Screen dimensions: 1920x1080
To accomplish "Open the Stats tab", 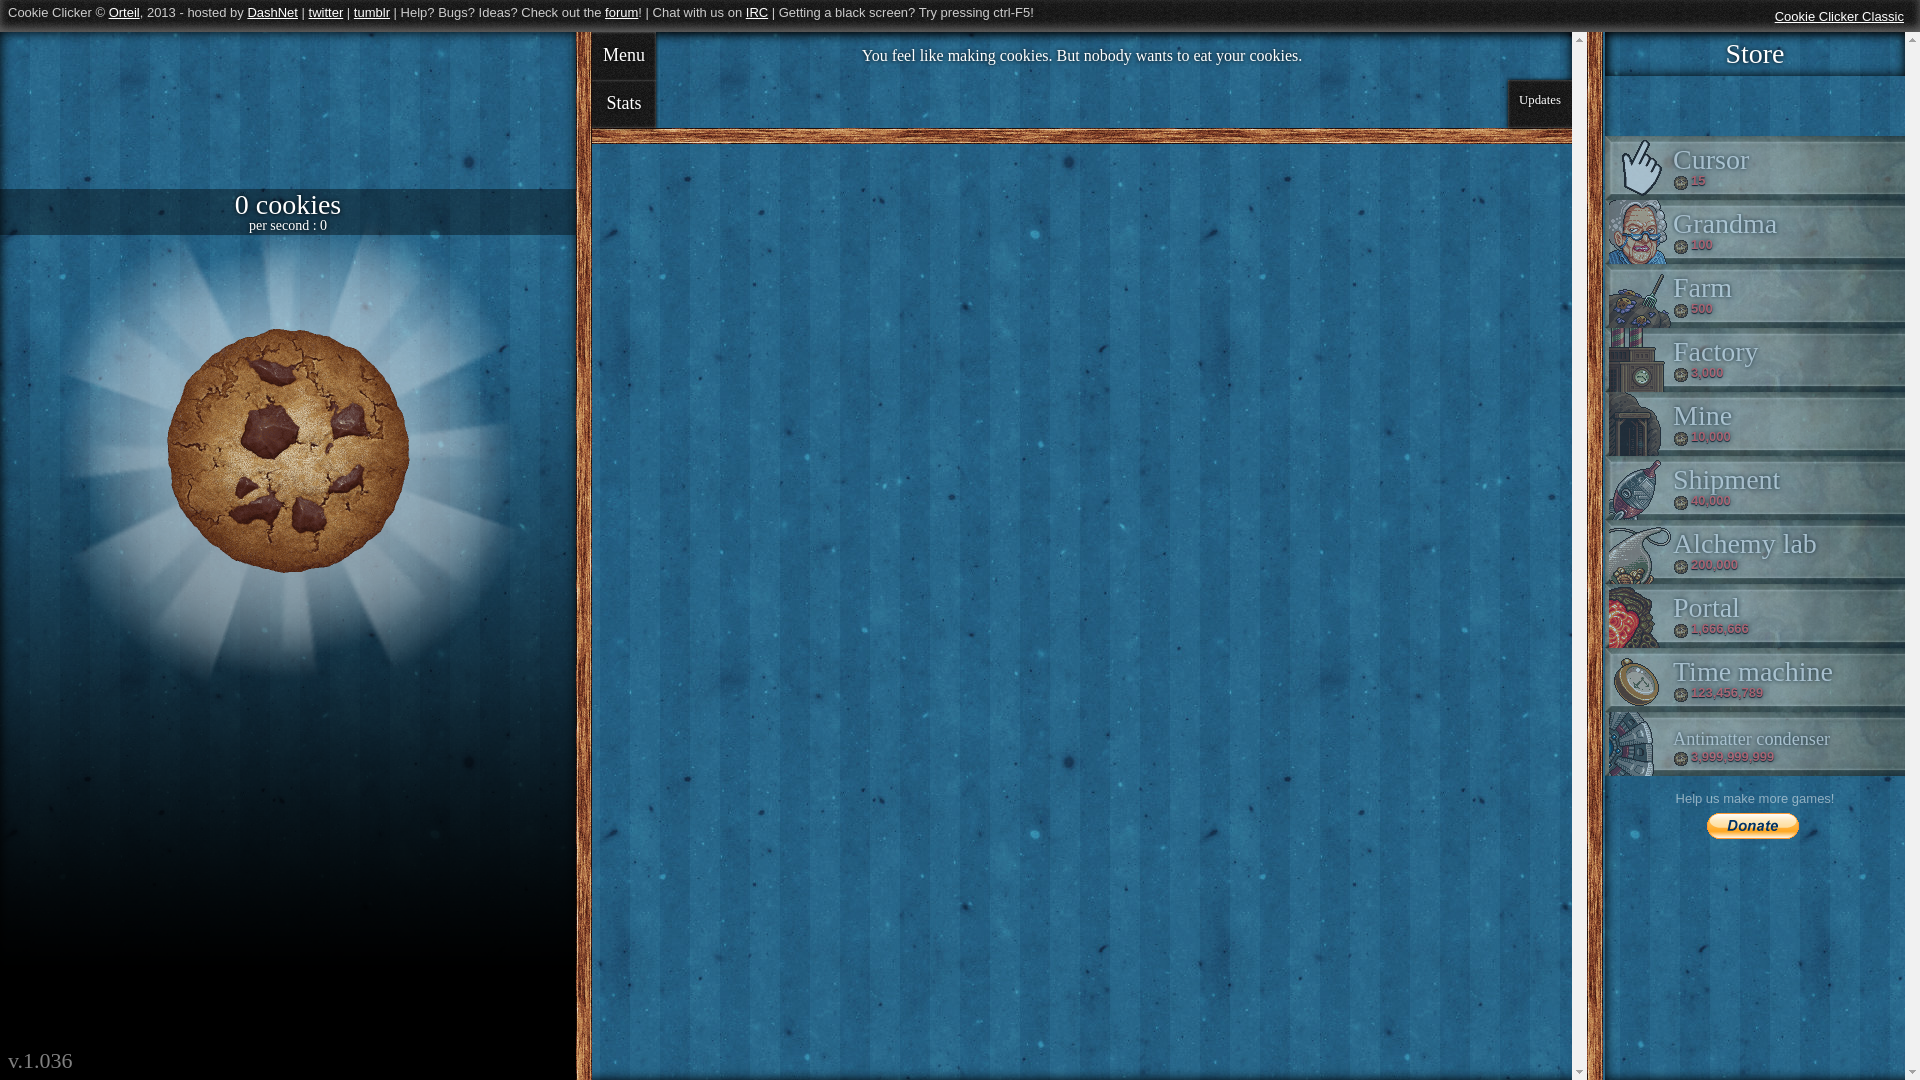I will pos(623,104).
